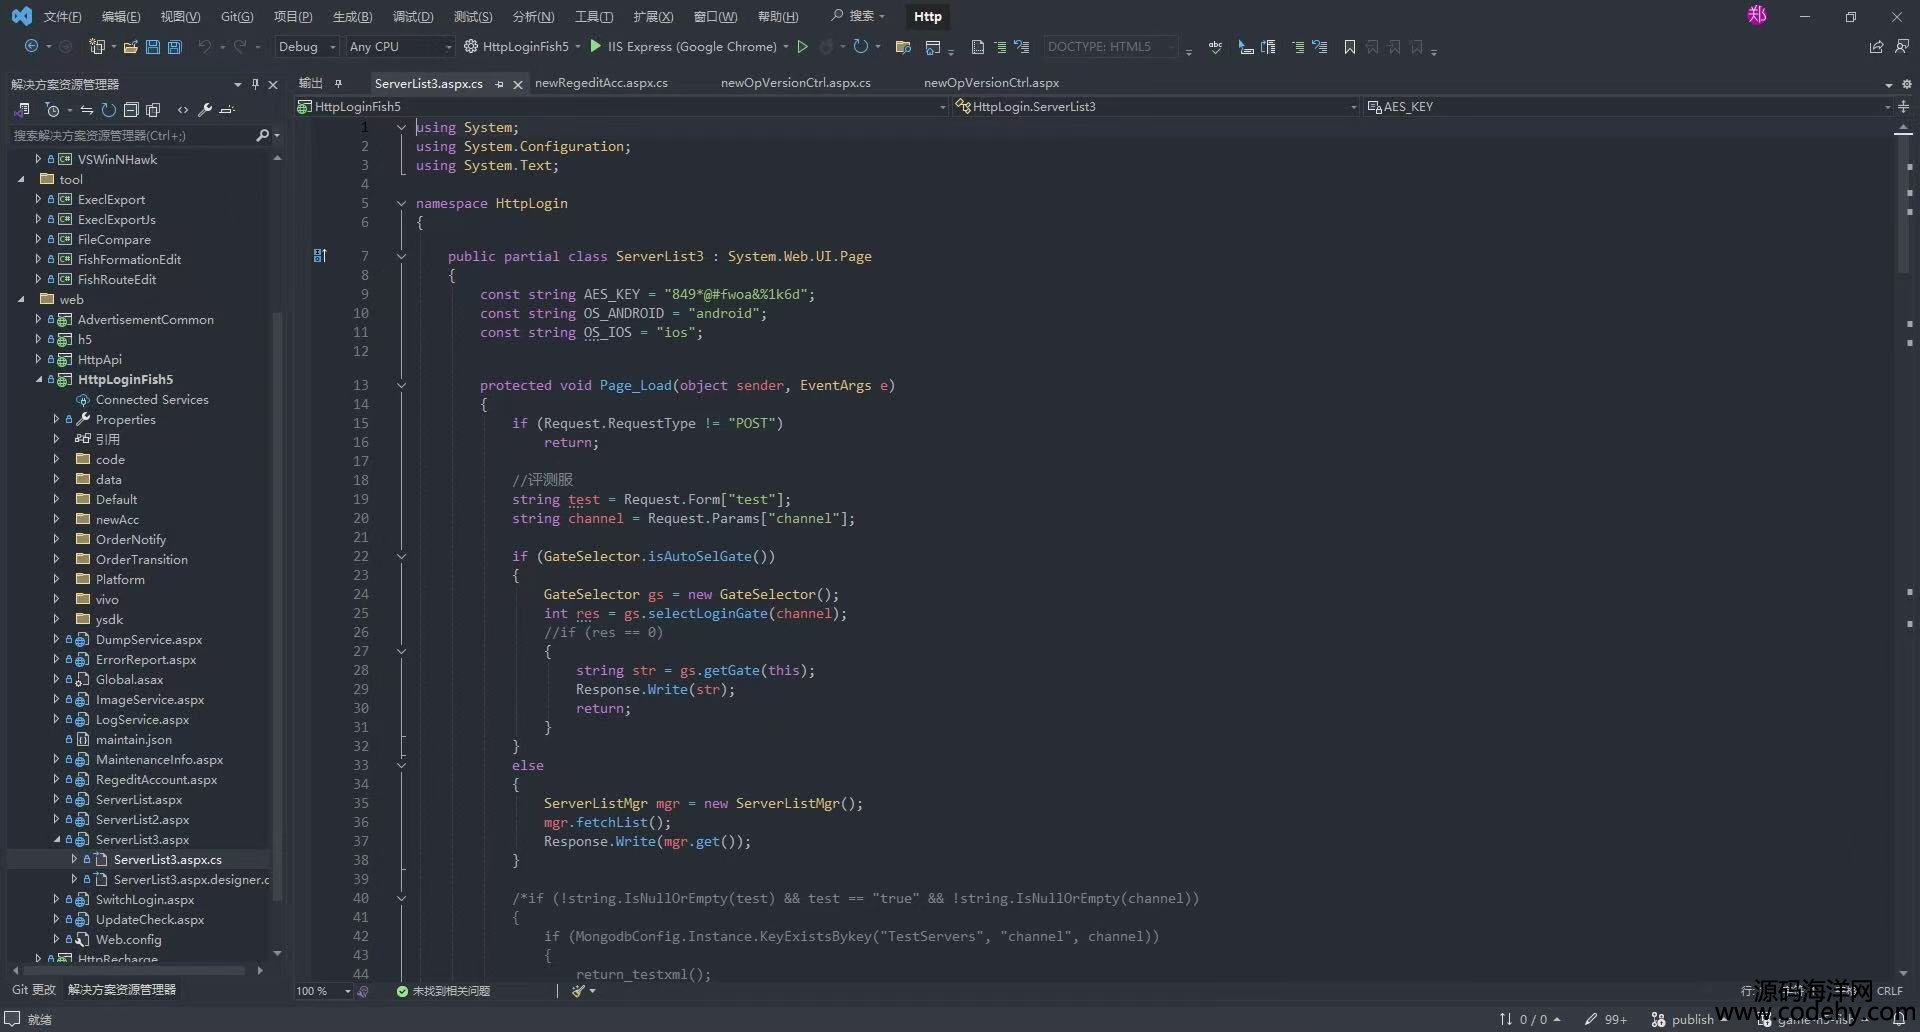Screen dimensions: 1920x1032
Task: Open the Any CPU platform dropdown
Action: tap(400, 46)
